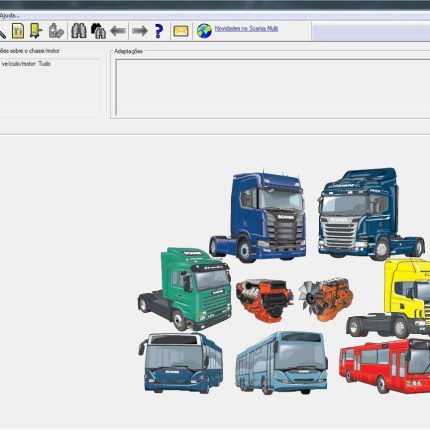
Task: Click the binoculars with cloud icon
Action: (98, 31)
